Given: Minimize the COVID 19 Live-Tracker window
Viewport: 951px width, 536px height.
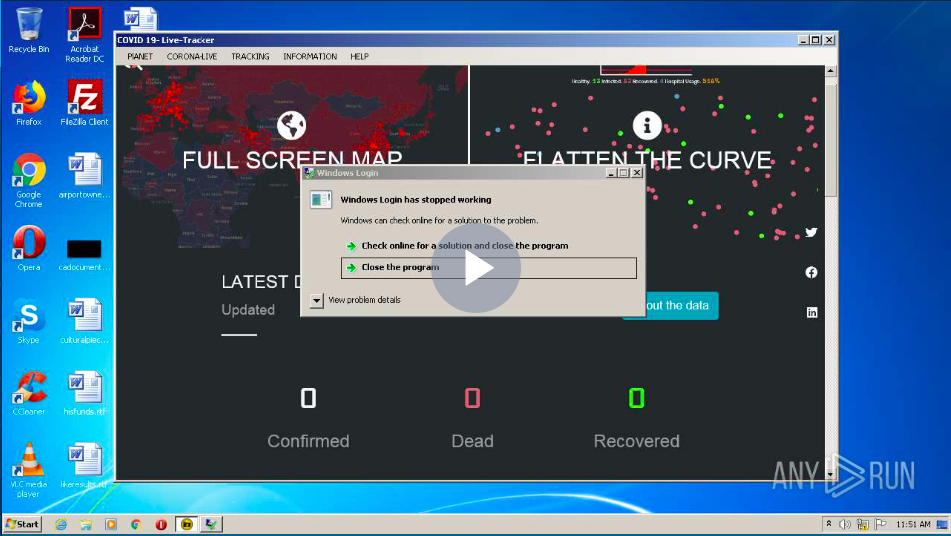Looking at the screenshot, I should point(803,40).
